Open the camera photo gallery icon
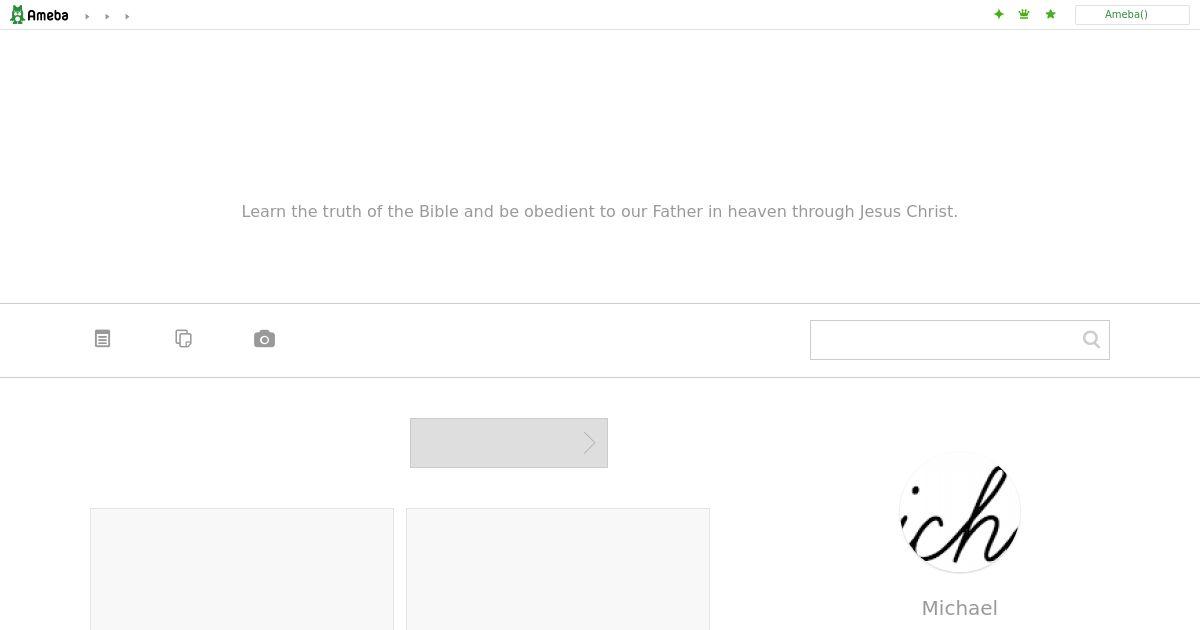1200x630 pixels. (x=264, y=339)
